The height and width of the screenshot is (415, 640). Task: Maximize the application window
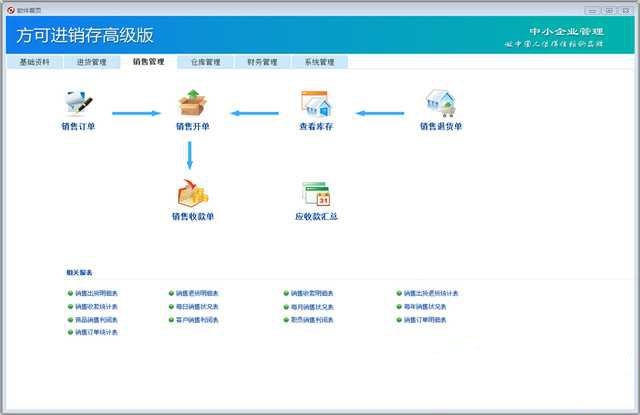point(609,11)
